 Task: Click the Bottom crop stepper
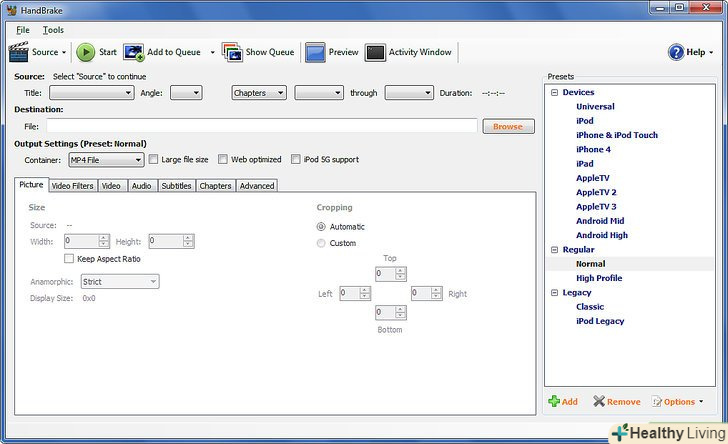point(391,313)
